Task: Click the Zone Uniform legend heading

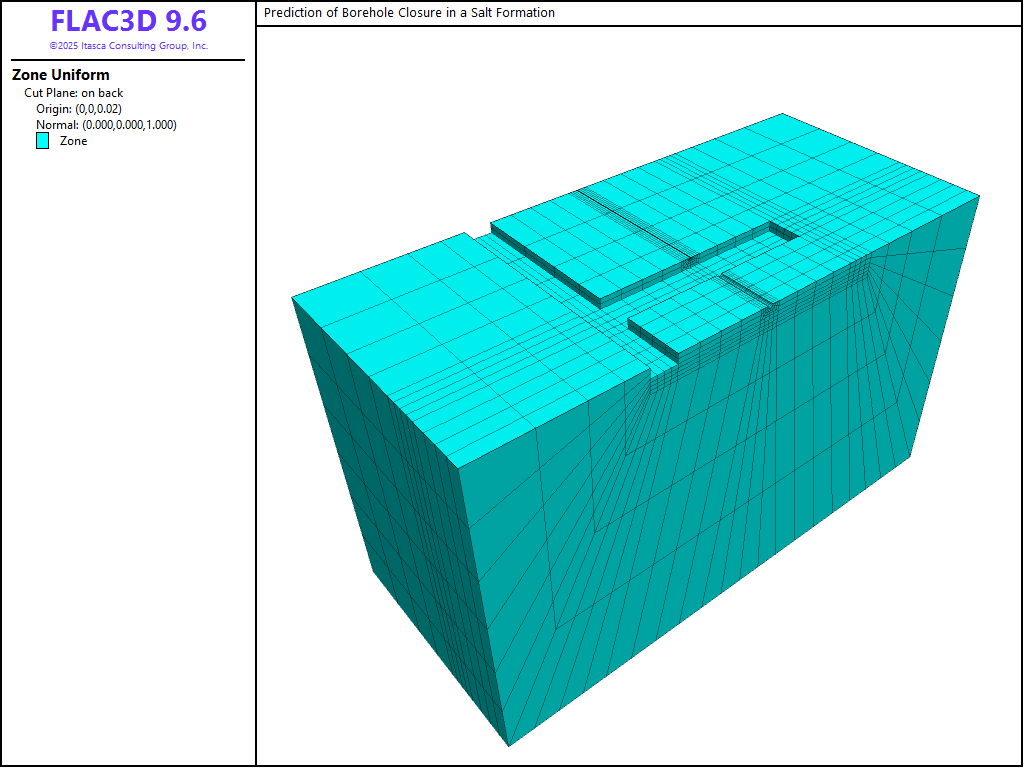Action: coord(61,75)
